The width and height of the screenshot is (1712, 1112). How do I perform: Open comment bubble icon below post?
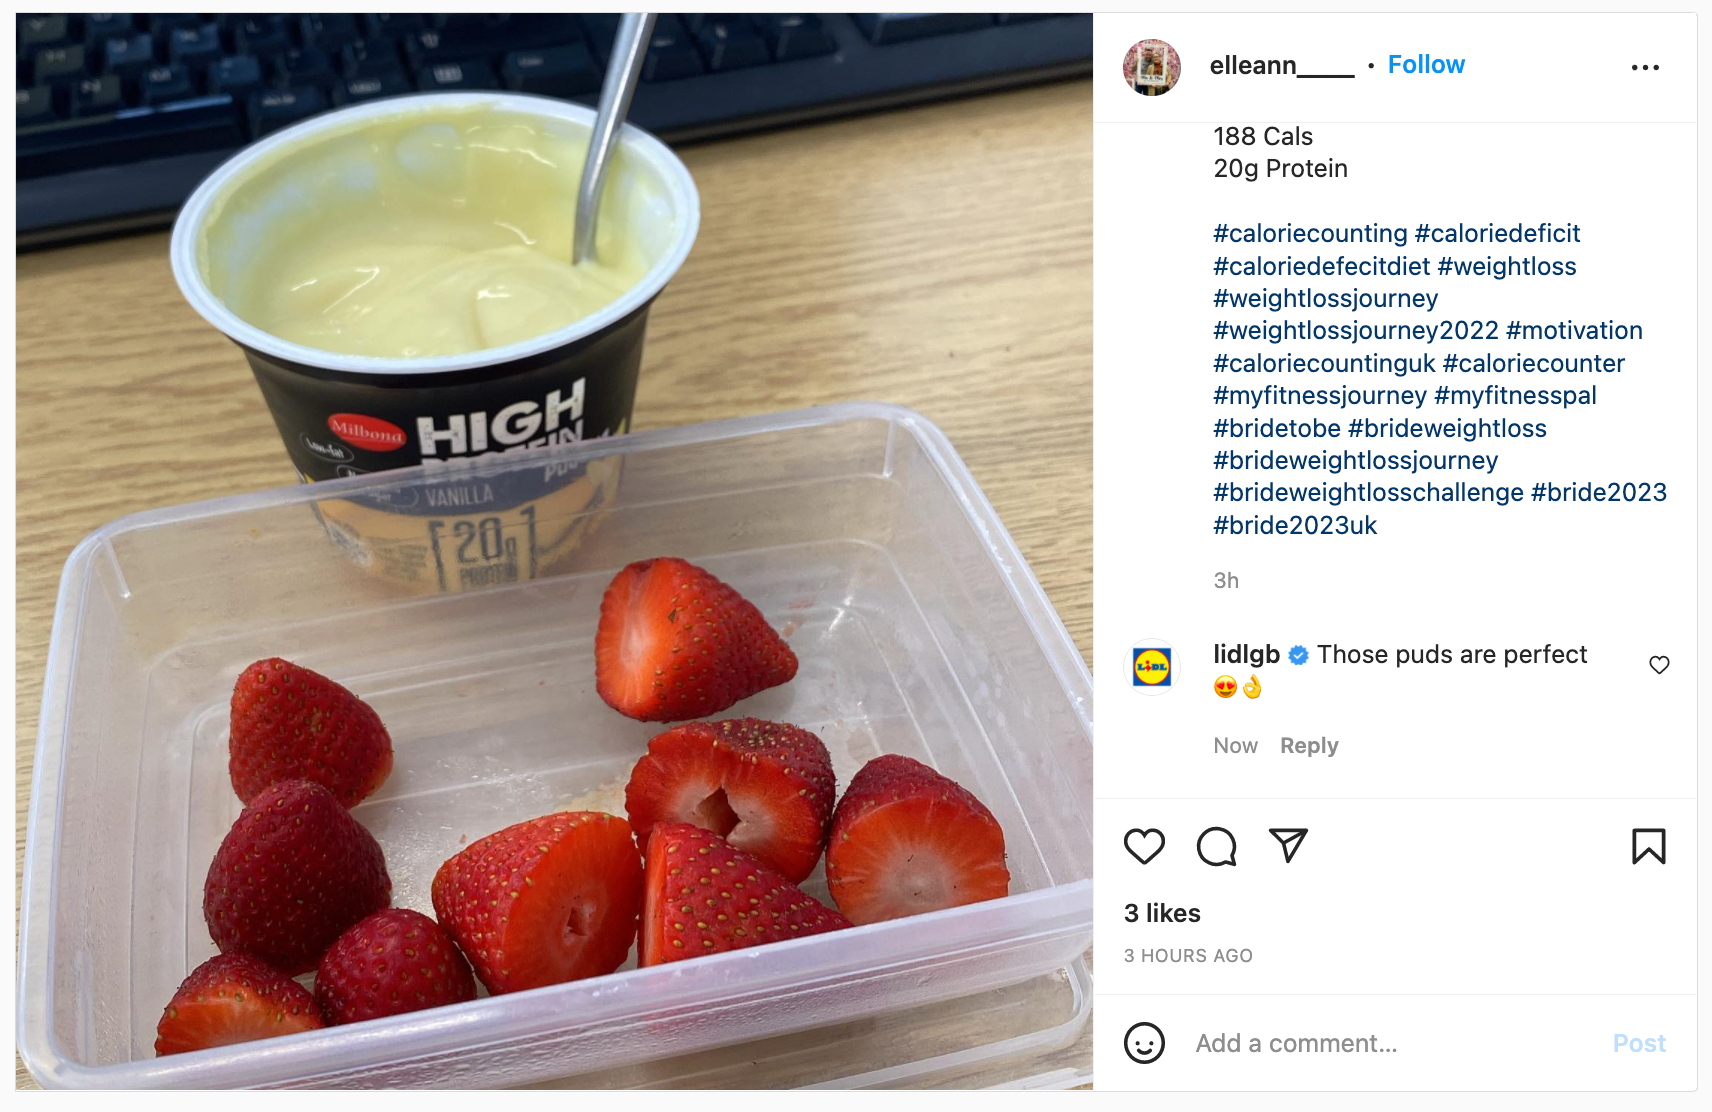point(1216,847)
